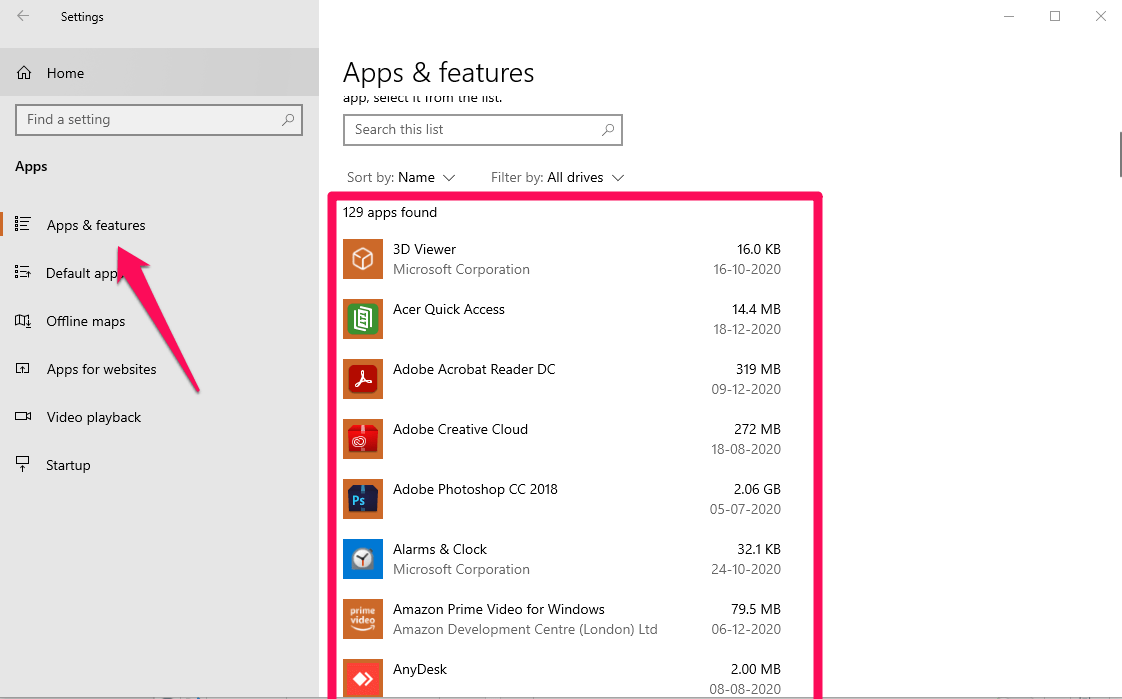Click the Video playback camera icon
The image size is (1122, 699).
point(23,416)
